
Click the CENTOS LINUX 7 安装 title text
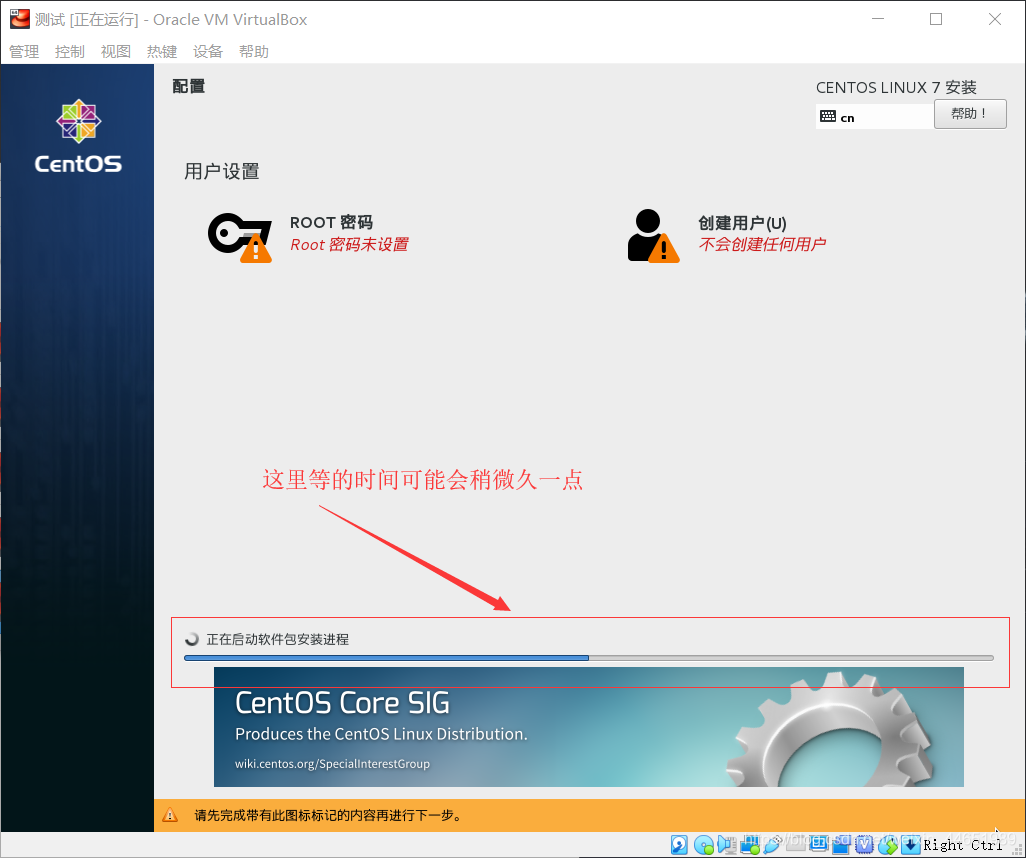(x=896, y=87)
